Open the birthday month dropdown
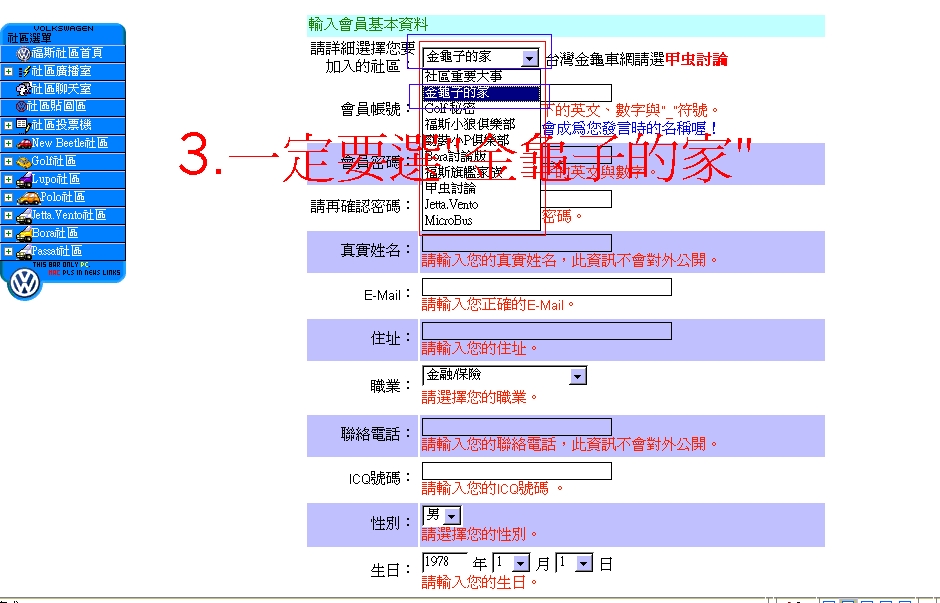Viewport: 940px width, 603px height. click(520, 564)
